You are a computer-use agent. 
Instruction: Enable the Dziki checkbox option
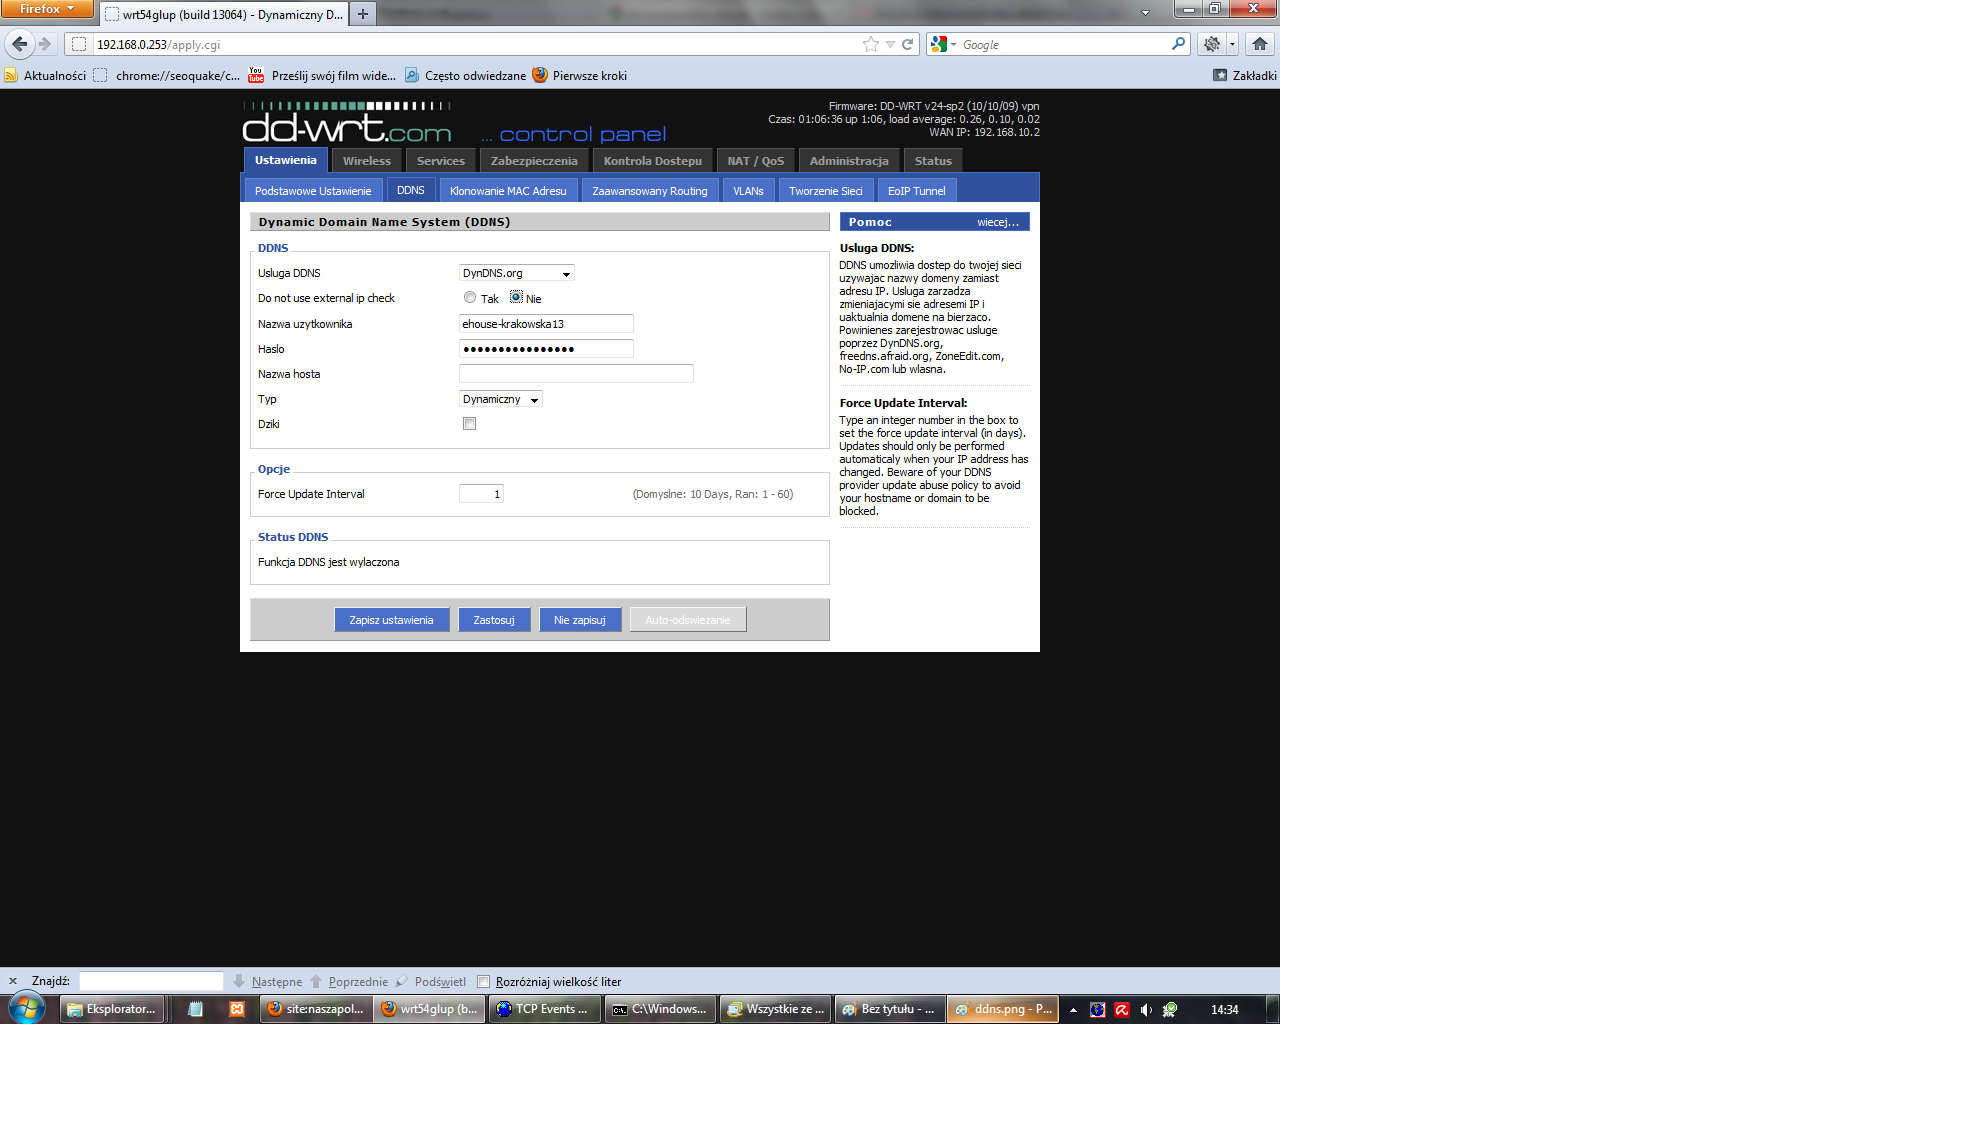(x=468, y=424)
